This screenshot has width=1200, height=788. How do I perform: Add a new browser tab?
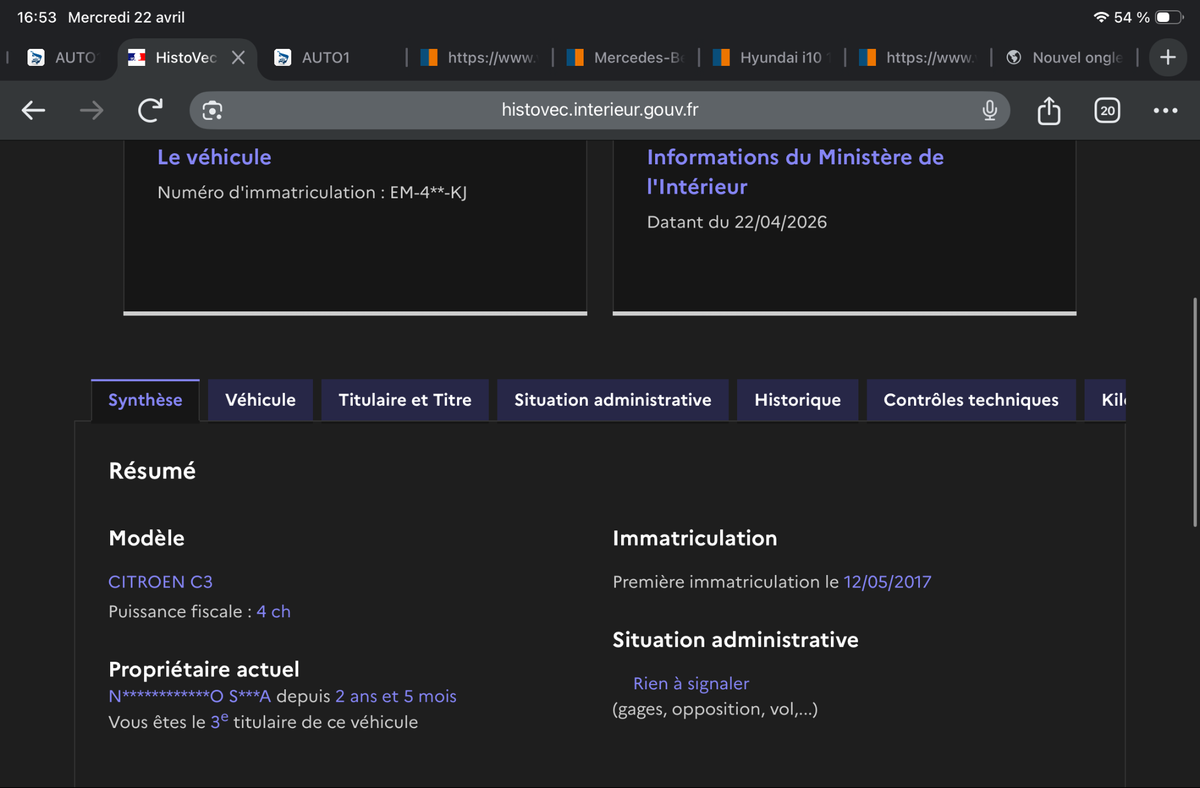point(1168,58)
